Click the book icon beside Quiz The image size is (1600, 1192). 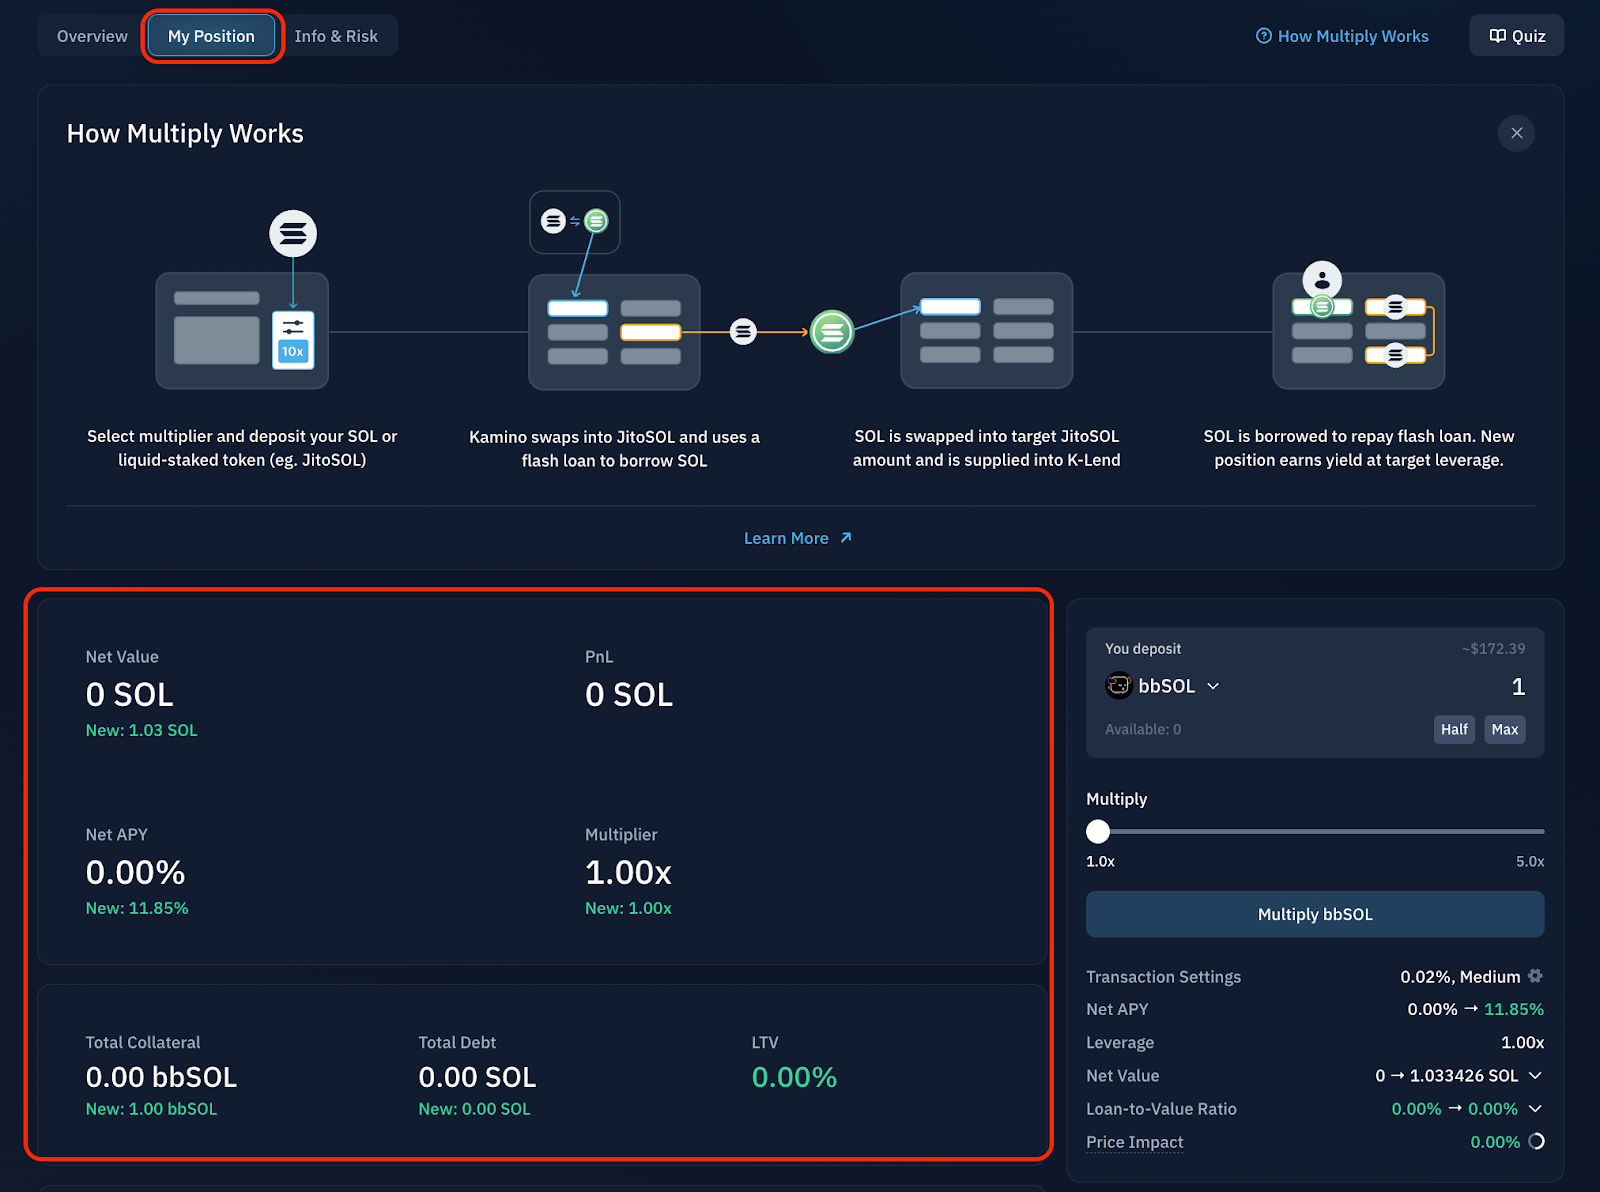pos(1497,36)
